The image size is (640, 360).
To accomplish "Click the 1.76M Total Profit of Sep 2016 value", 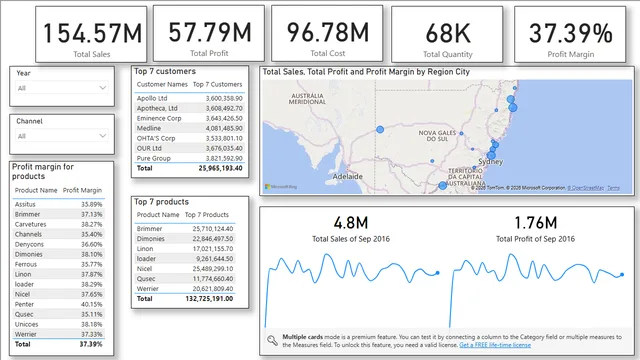I will [x=536, y=223].
